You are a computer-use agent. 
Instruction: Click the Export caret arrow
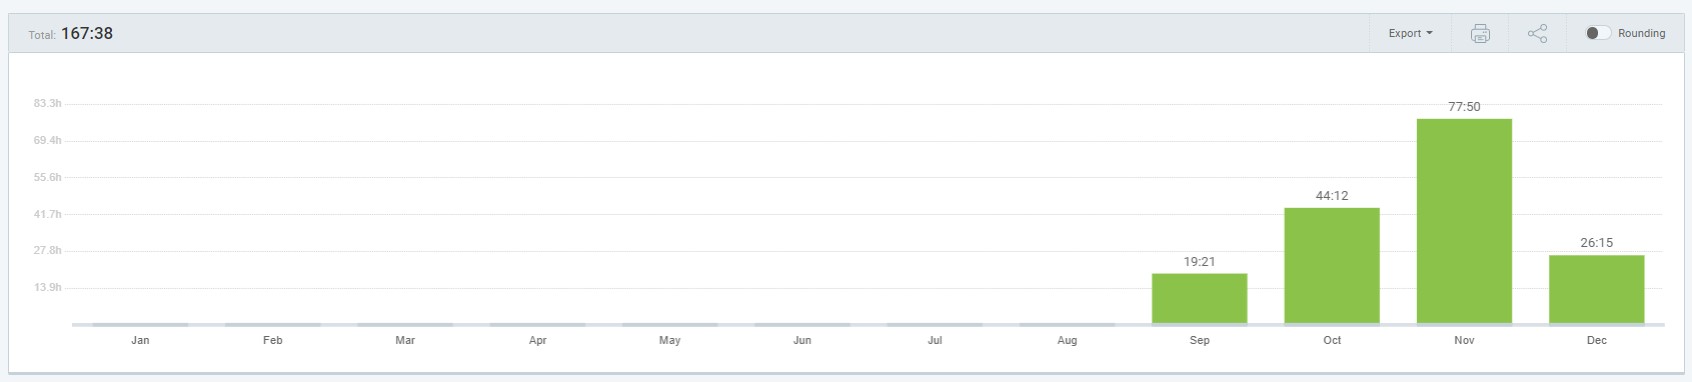click(1429, 33)
